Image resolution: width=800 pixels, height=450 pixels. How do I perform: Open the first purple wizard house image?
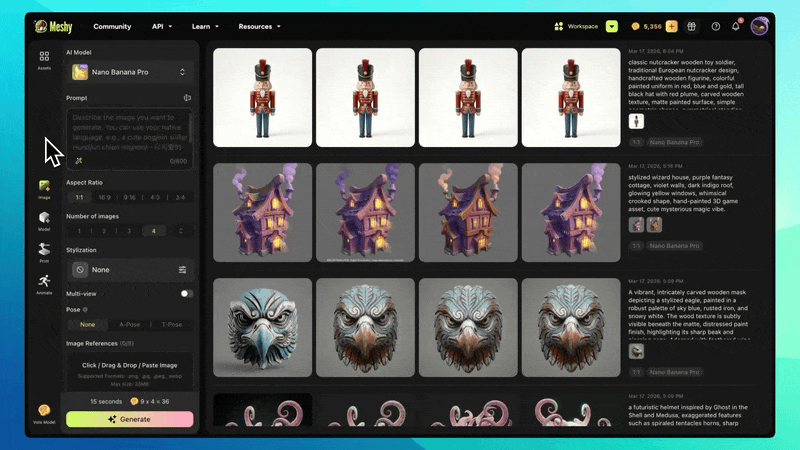click(x=262, y=212)
